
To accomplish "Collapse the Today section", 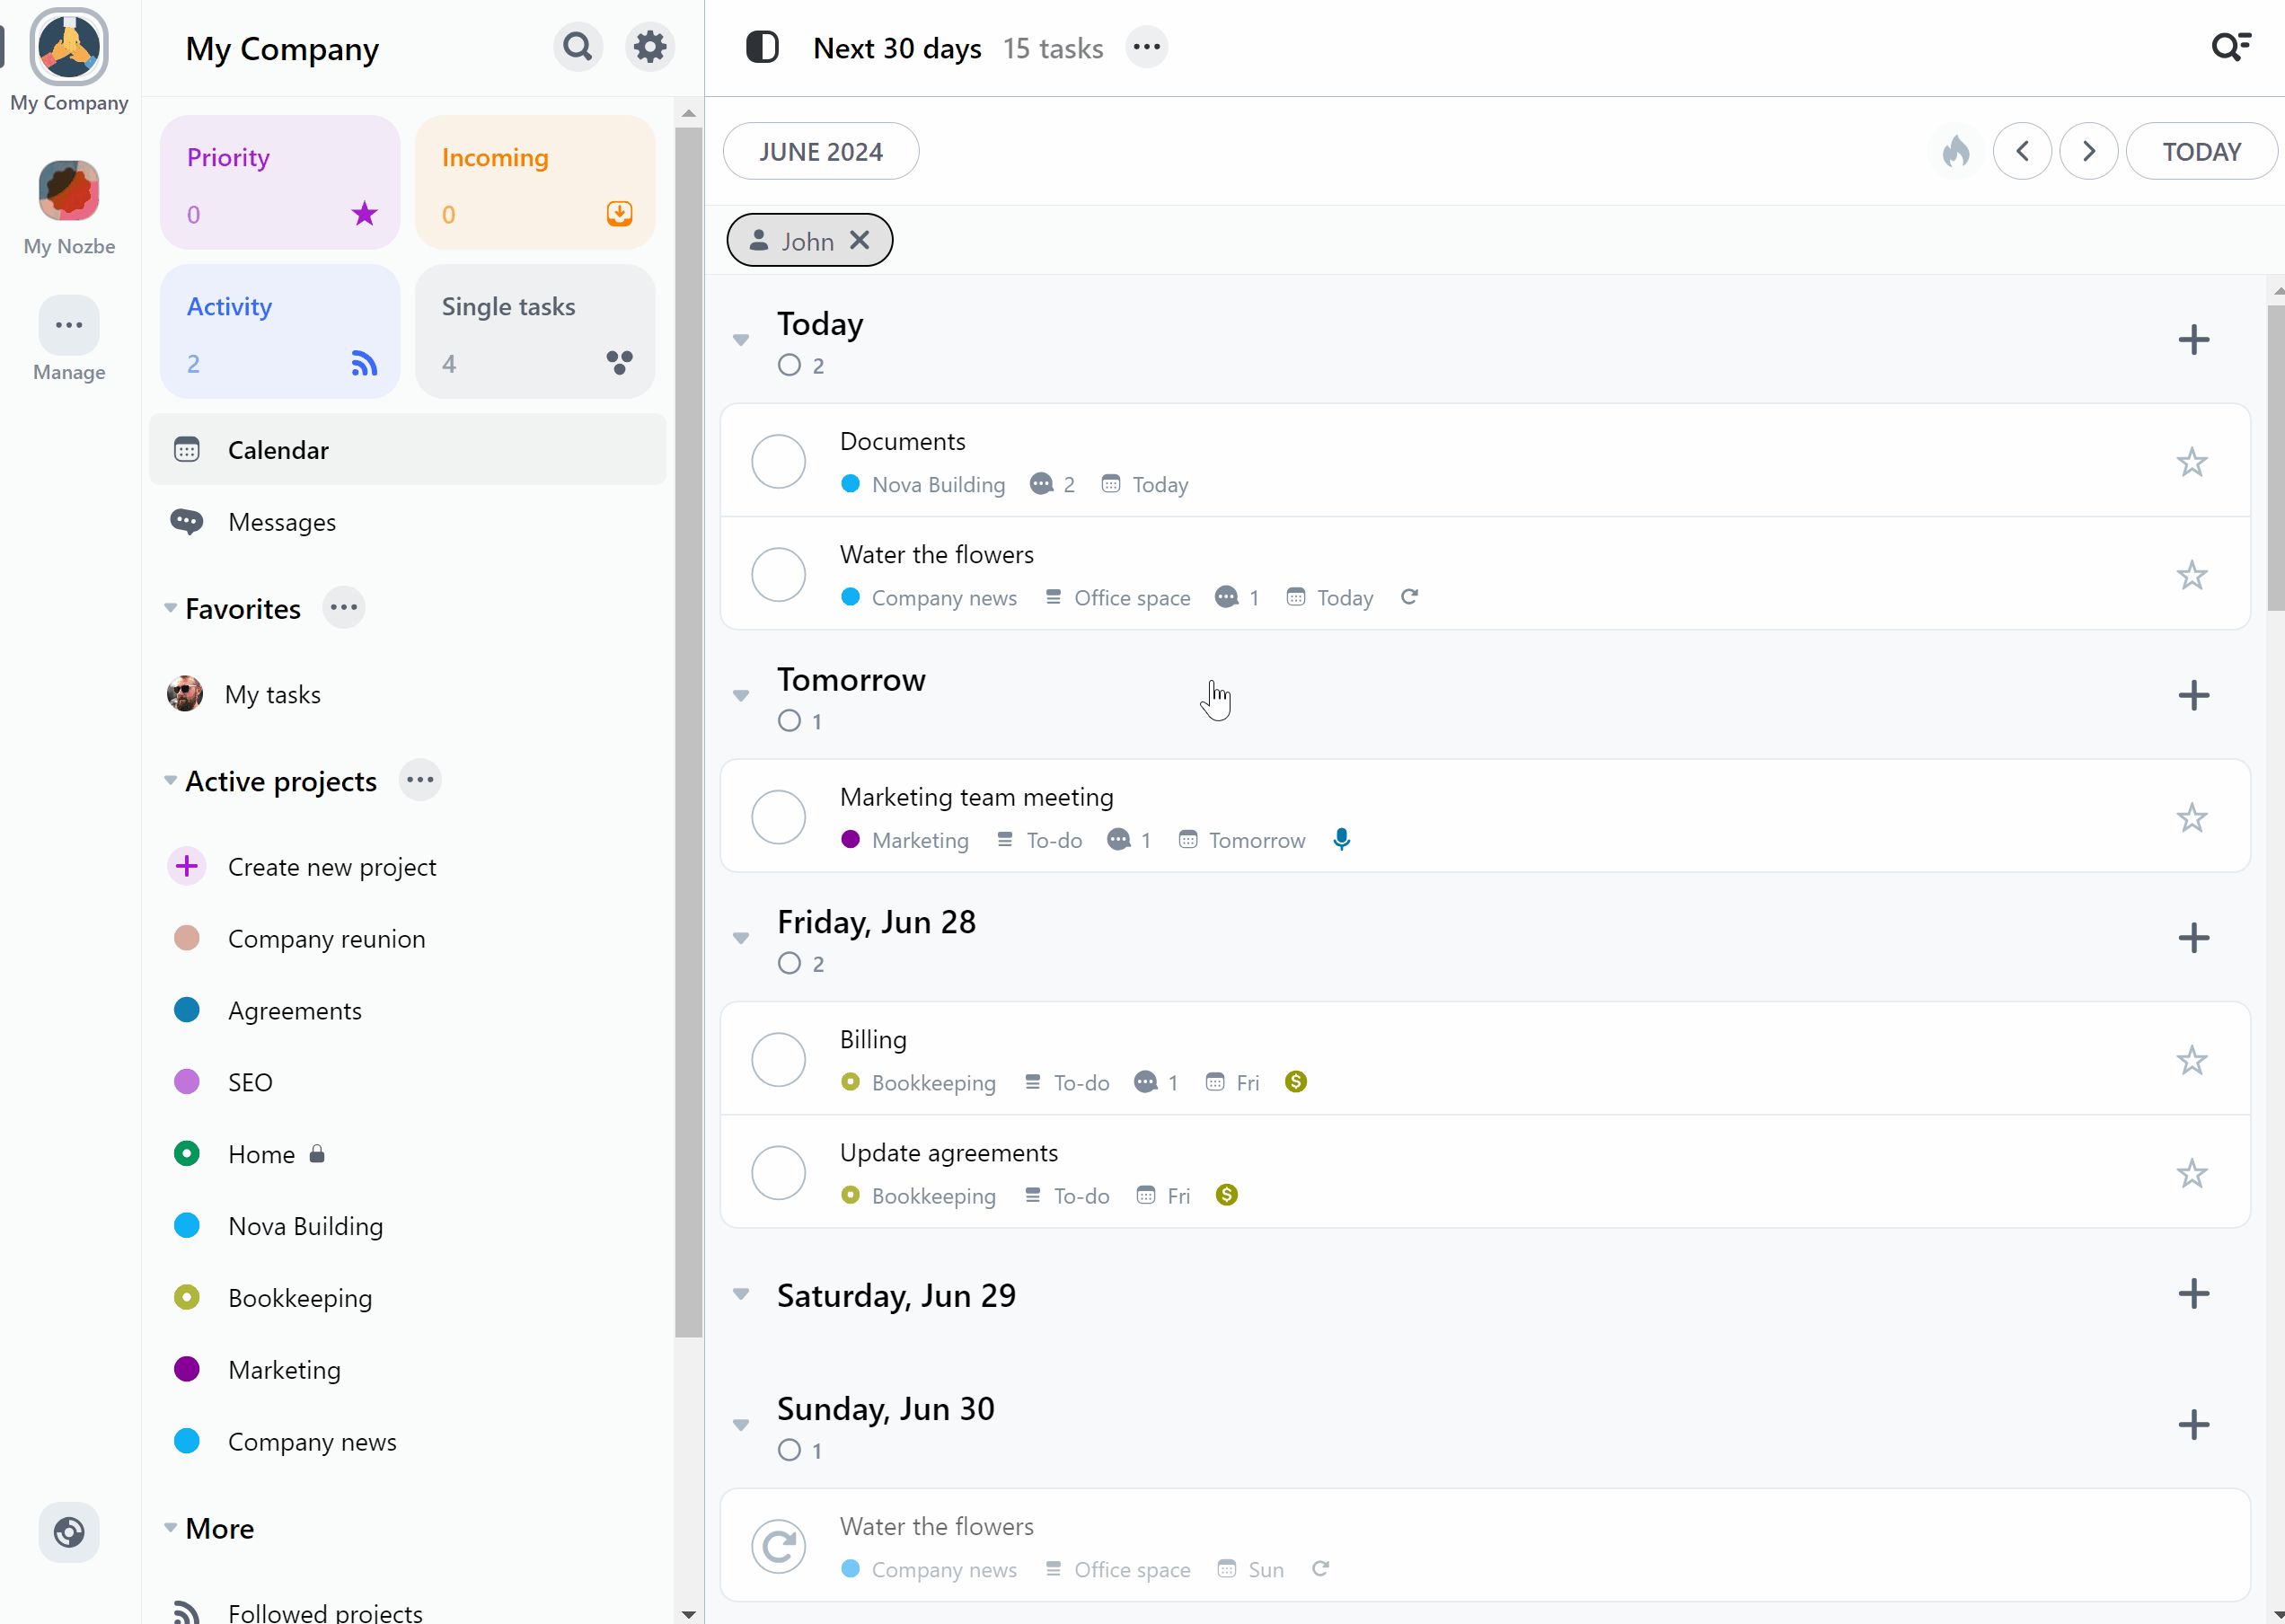I will (741, 340).
